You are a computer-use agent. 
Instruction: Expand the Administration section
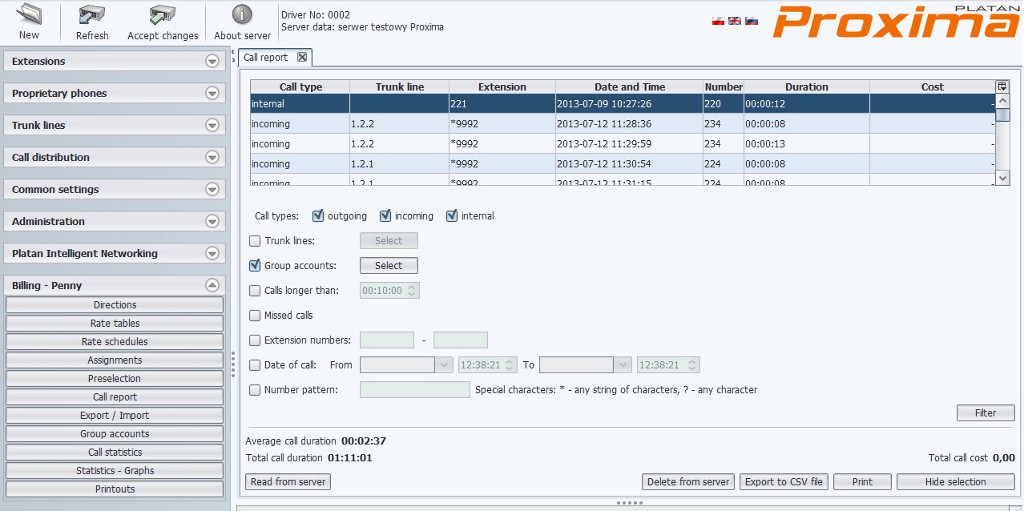coord(212,222)
